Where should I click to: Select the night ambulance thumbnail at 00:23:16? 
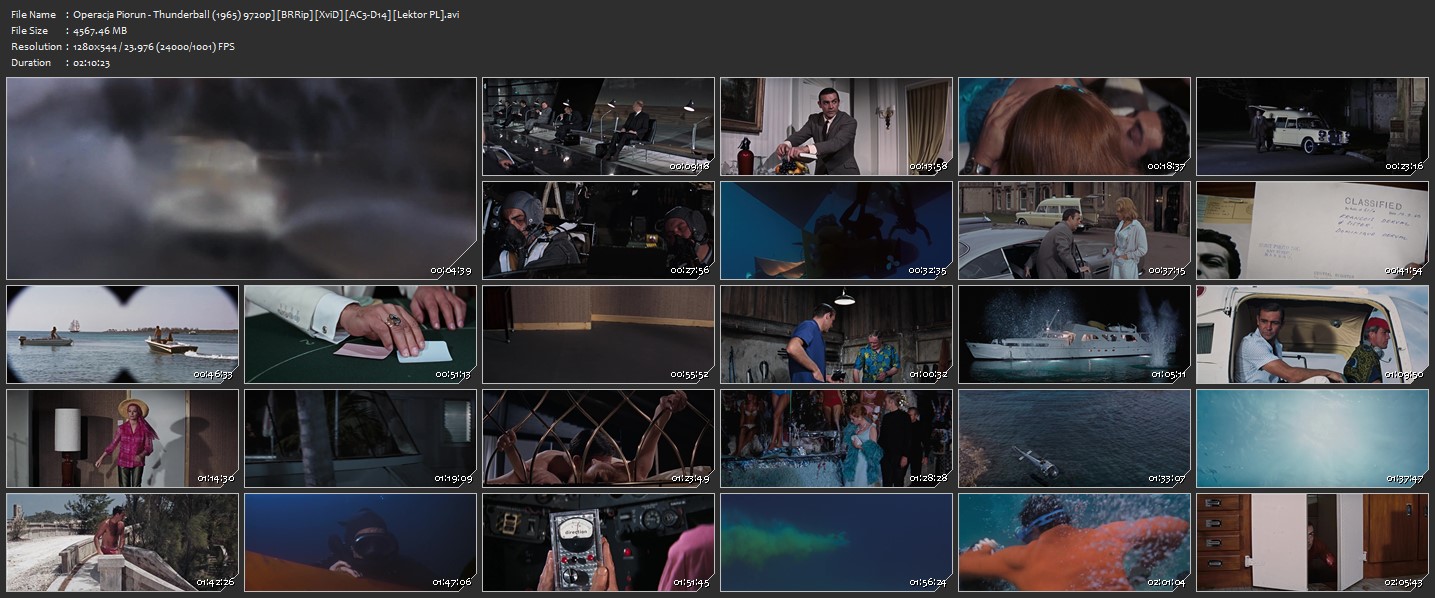coord(1312,127)
